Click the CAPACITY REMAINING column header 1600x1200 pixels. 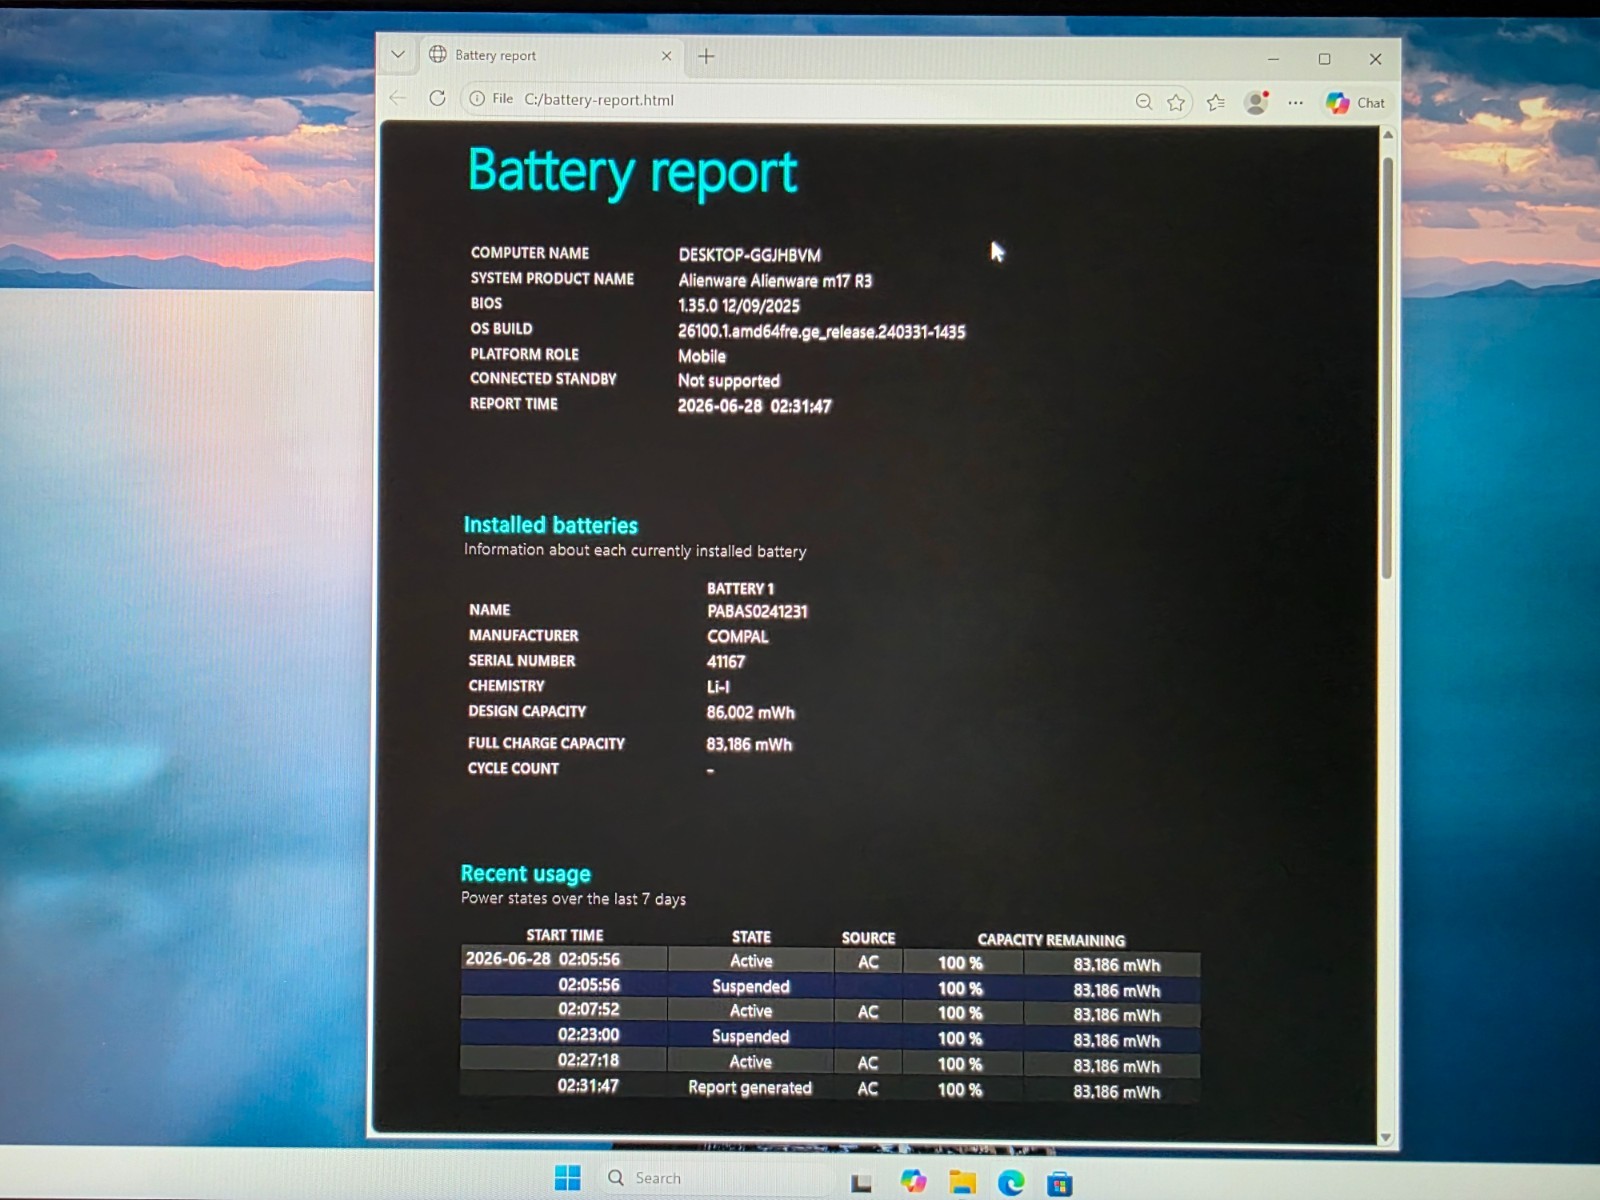click(1051, 940)
